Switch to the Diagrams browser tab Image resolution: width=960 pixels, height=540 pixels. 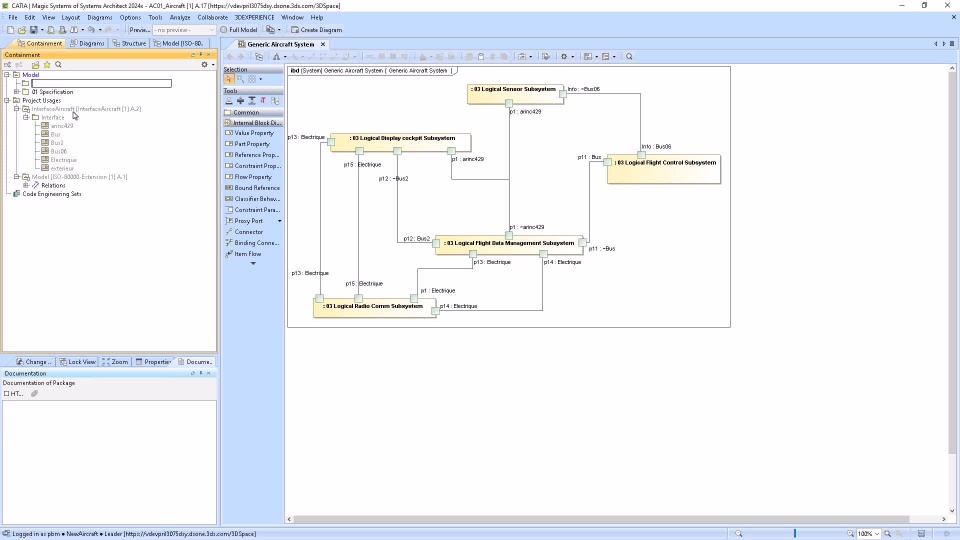(88, 43)
